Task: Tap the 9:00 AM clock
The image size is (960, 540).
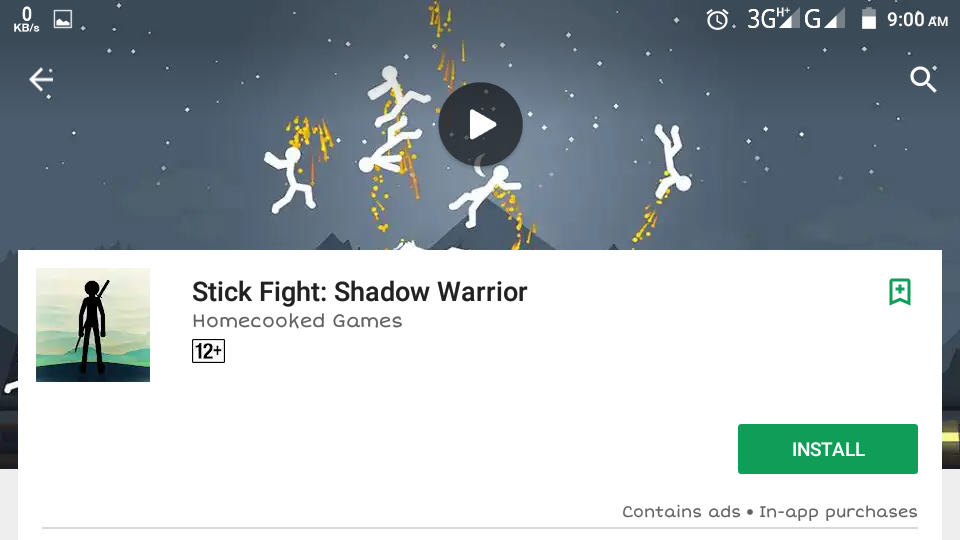Action: click(x=917, y=20)
